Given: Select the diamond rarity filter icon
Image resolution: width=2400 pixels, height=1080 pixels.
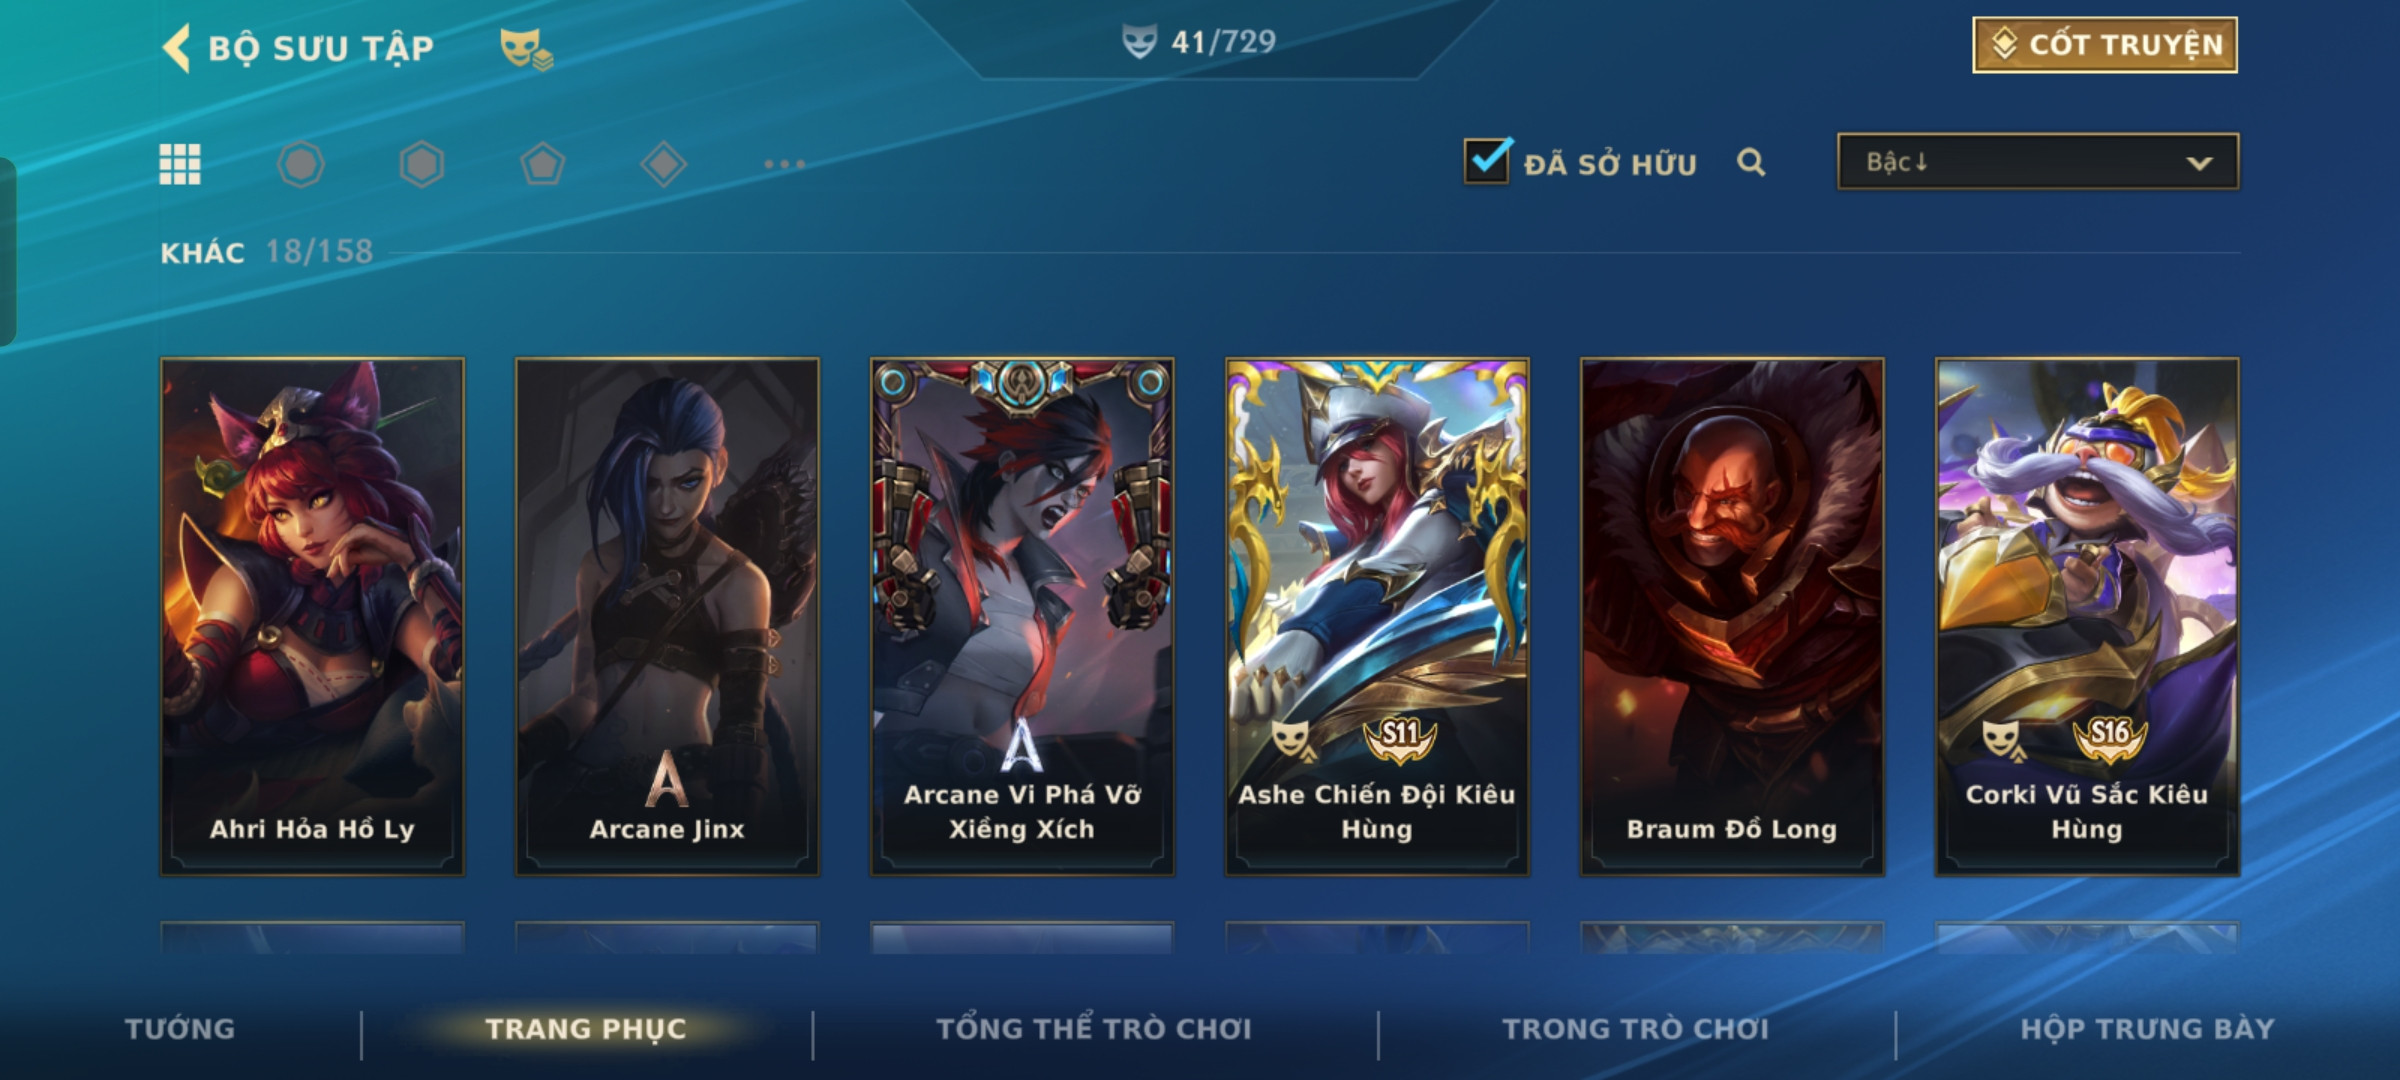Looking at the screenshot, I should tap(663, 164).
